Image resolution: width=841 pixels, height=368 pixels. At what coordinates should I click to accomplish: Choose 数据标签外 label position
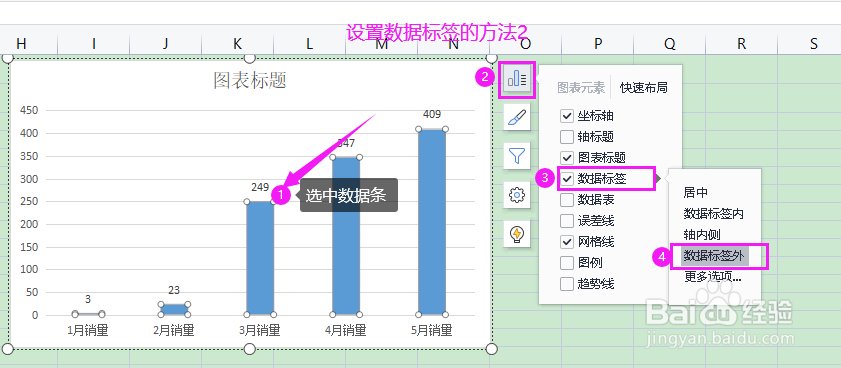(x=714, y=256)
